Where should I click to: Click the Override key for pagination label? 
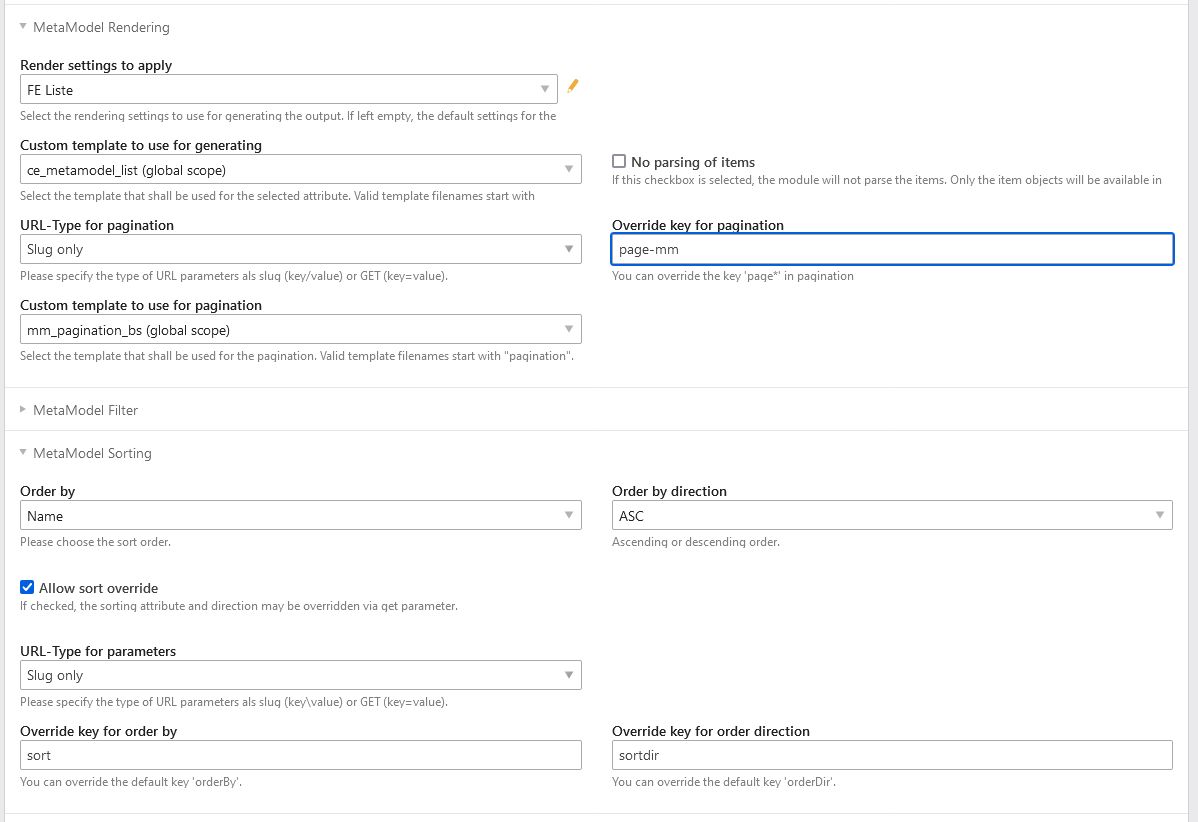(698, 225)
